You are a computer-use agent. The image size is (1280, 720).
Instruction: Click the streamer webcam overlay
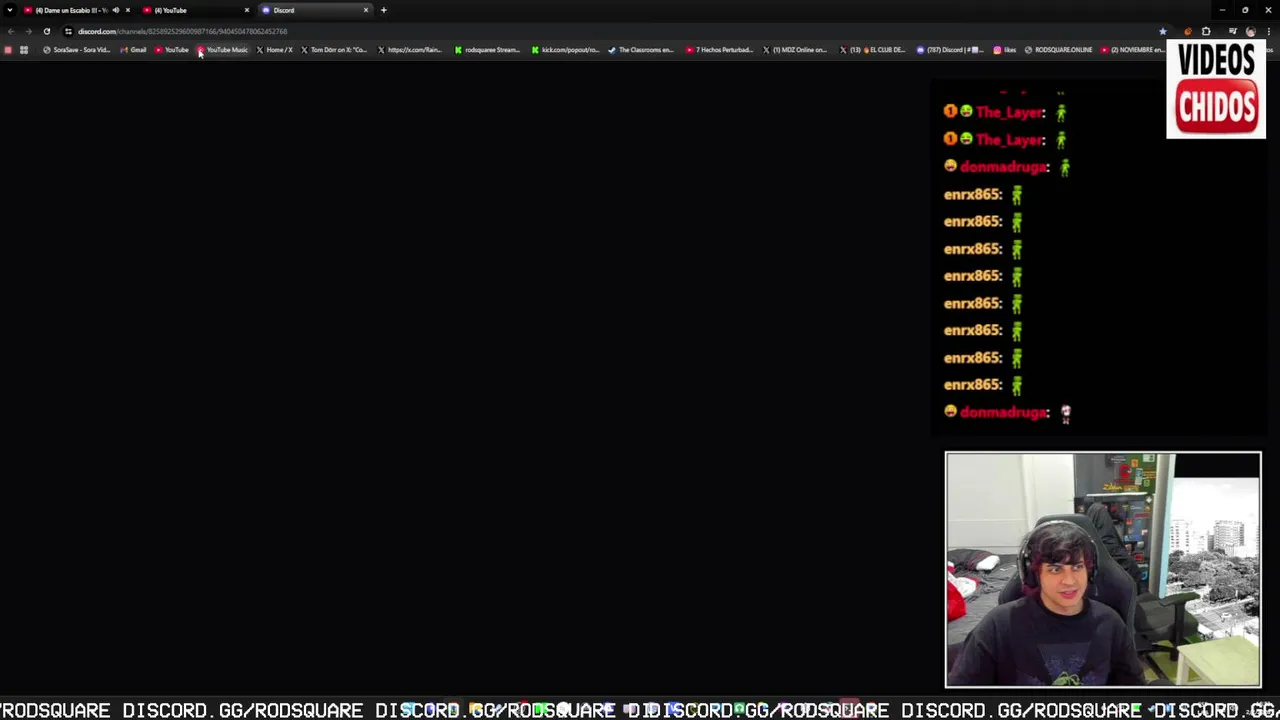tap(1103, 570)
